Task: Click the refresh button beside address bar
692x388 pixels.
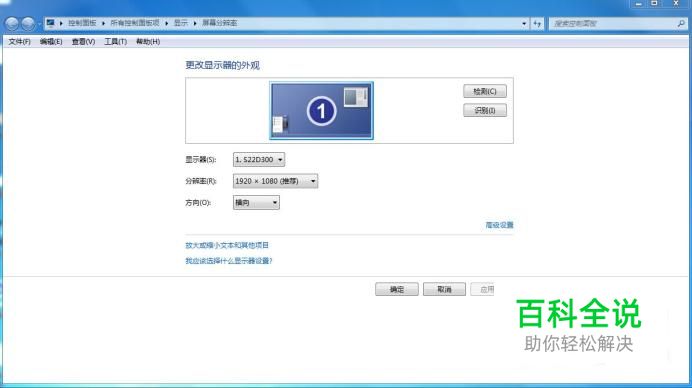Action: click(x=537, y=23)
